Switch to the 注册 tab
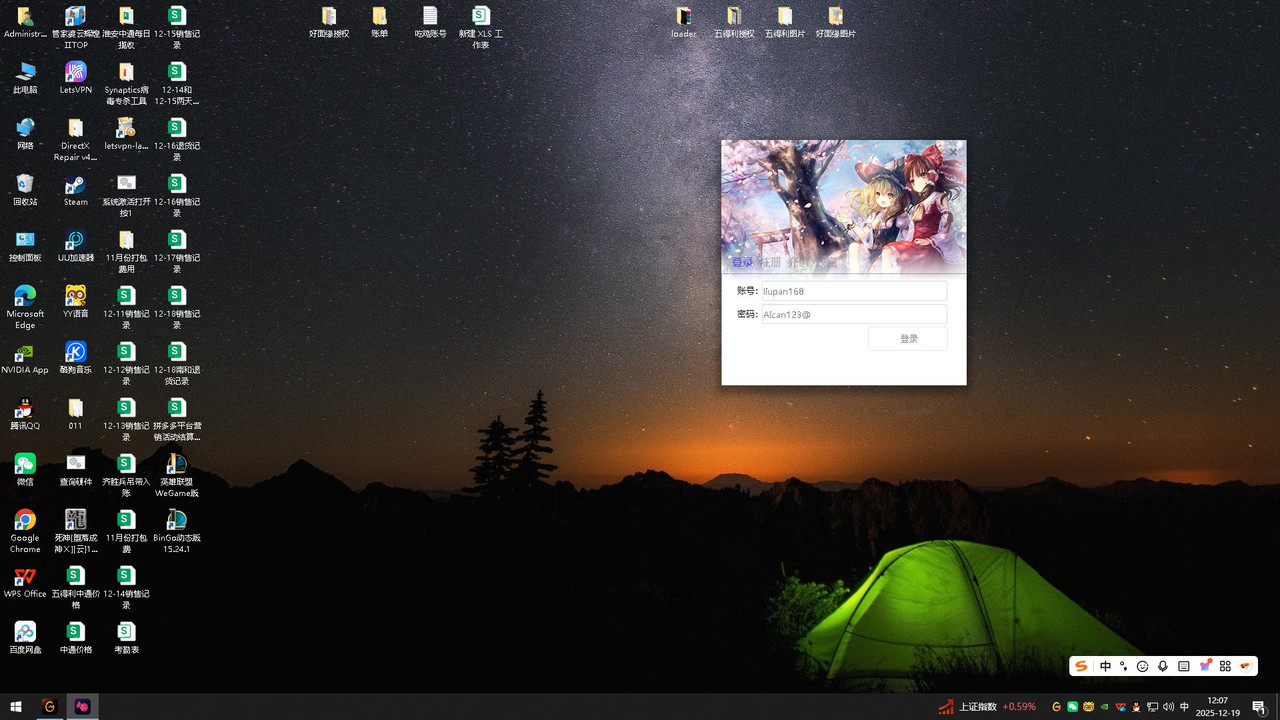1280x720 pixels. pos(770,262)
